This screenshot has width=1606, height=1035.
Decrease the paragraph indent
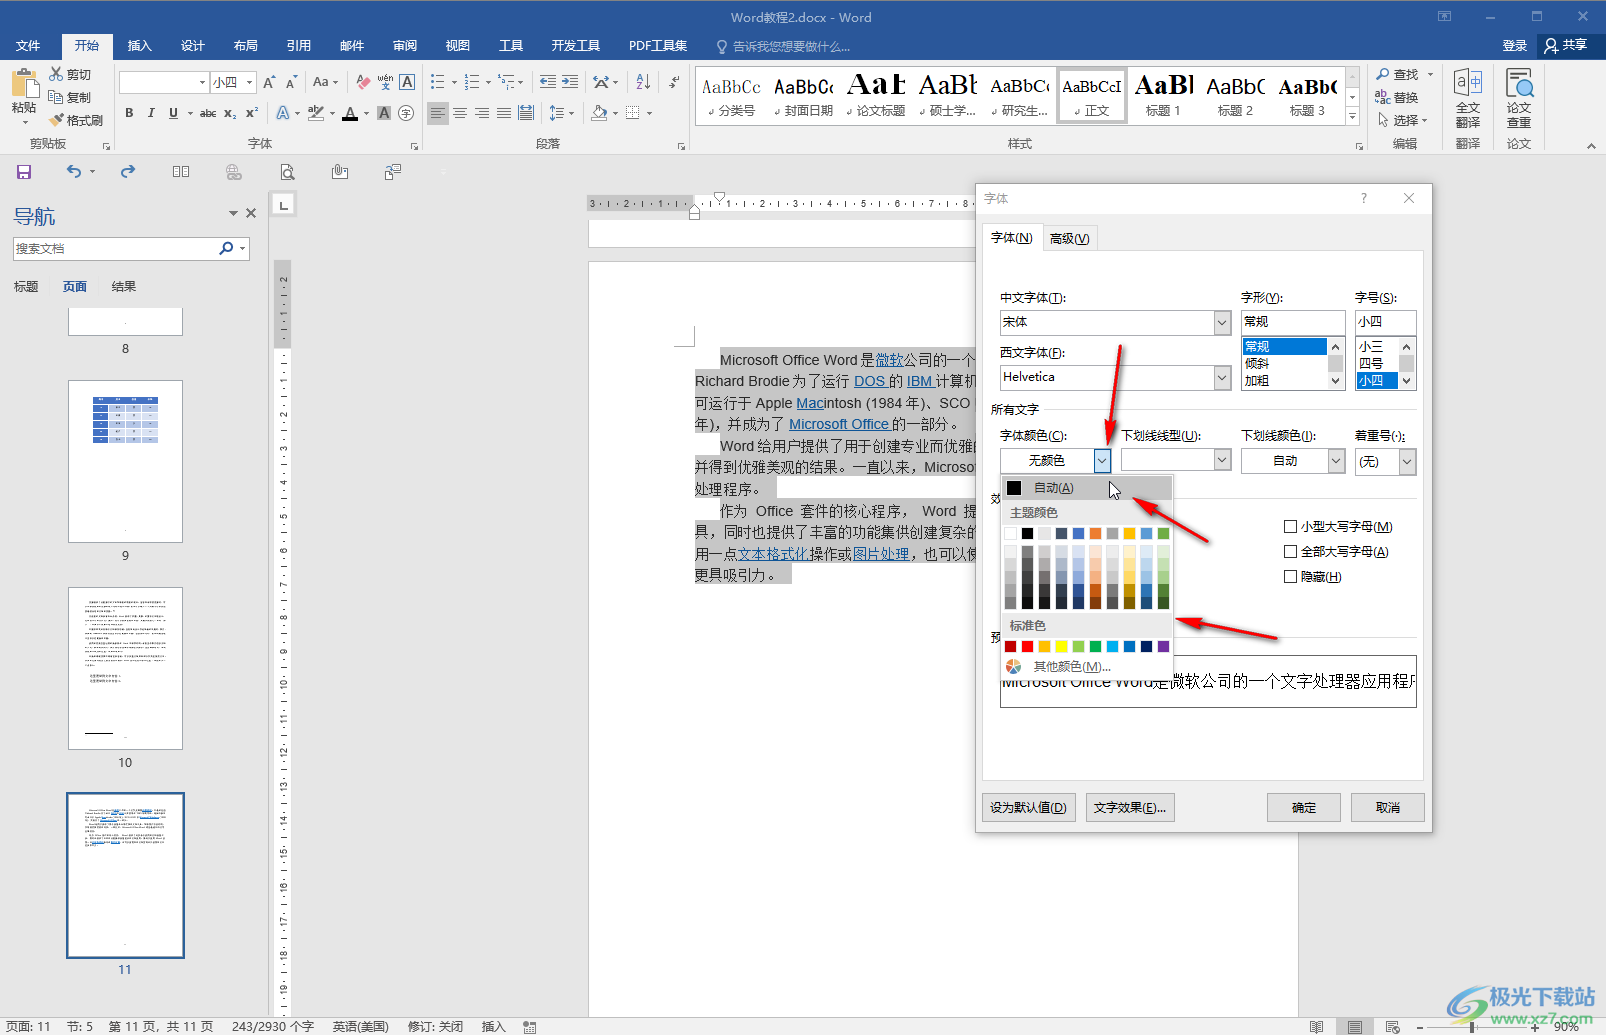coord(548,82)
